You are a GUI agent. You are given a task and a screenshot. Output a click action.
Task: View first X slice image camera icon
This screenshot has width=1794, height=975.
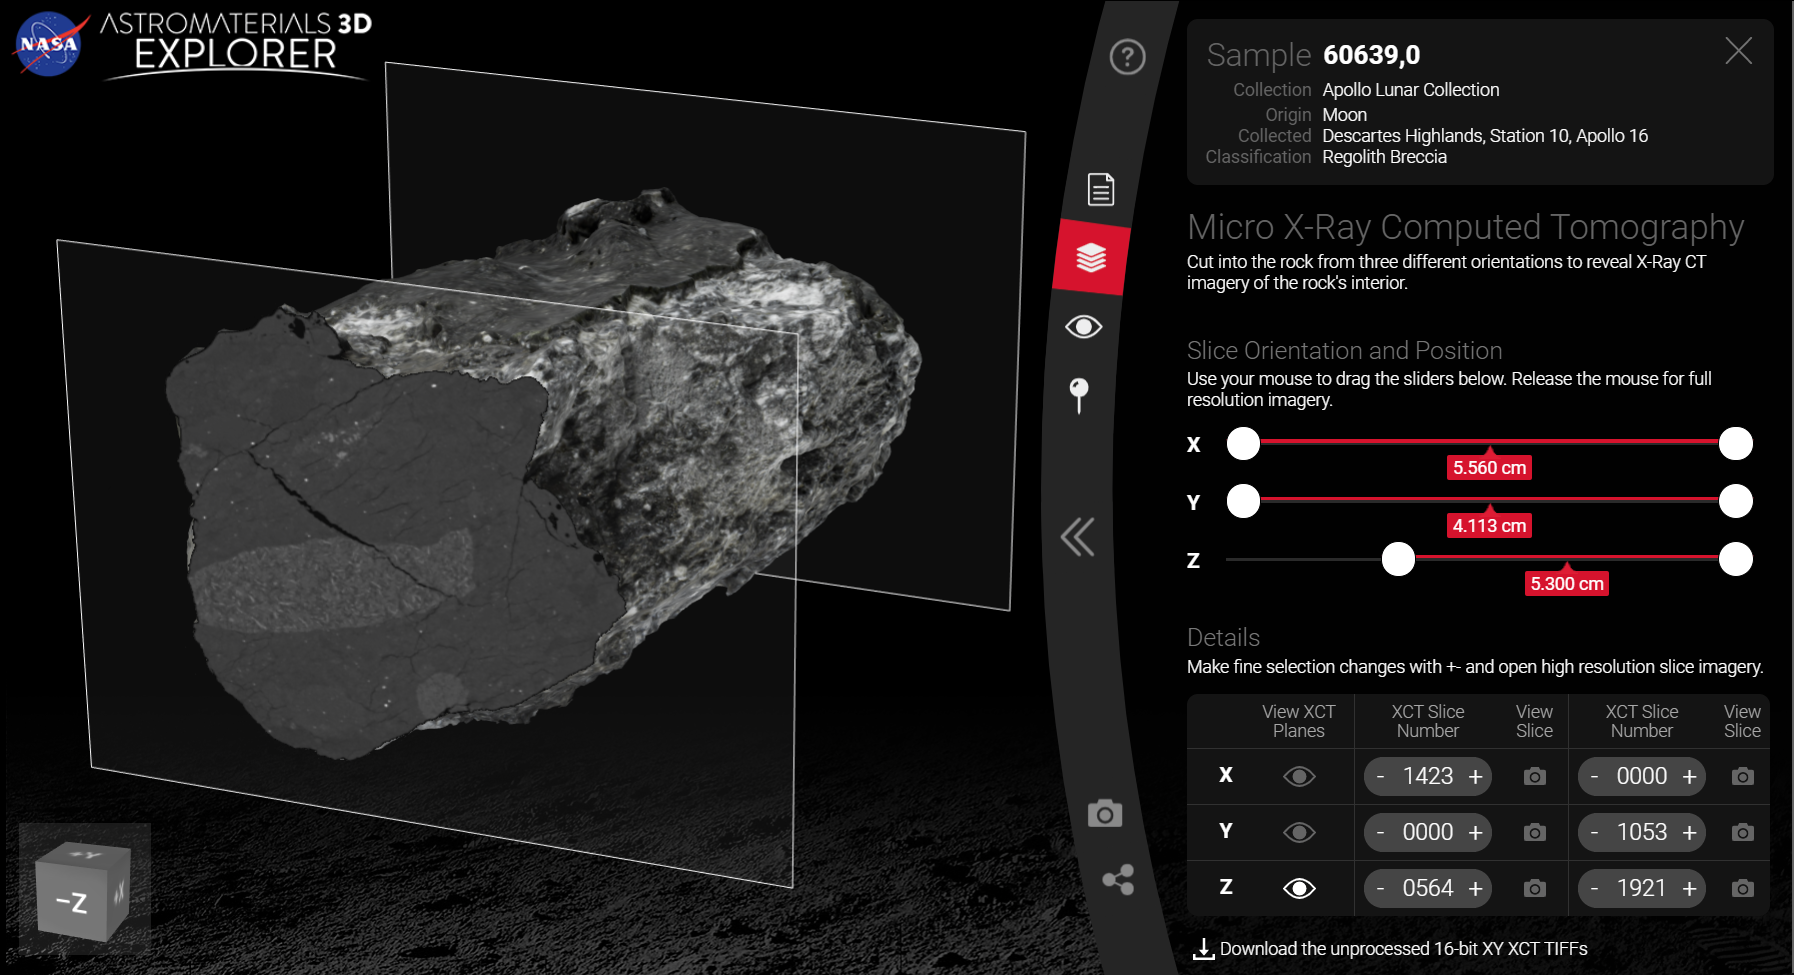coord(1534,777)
